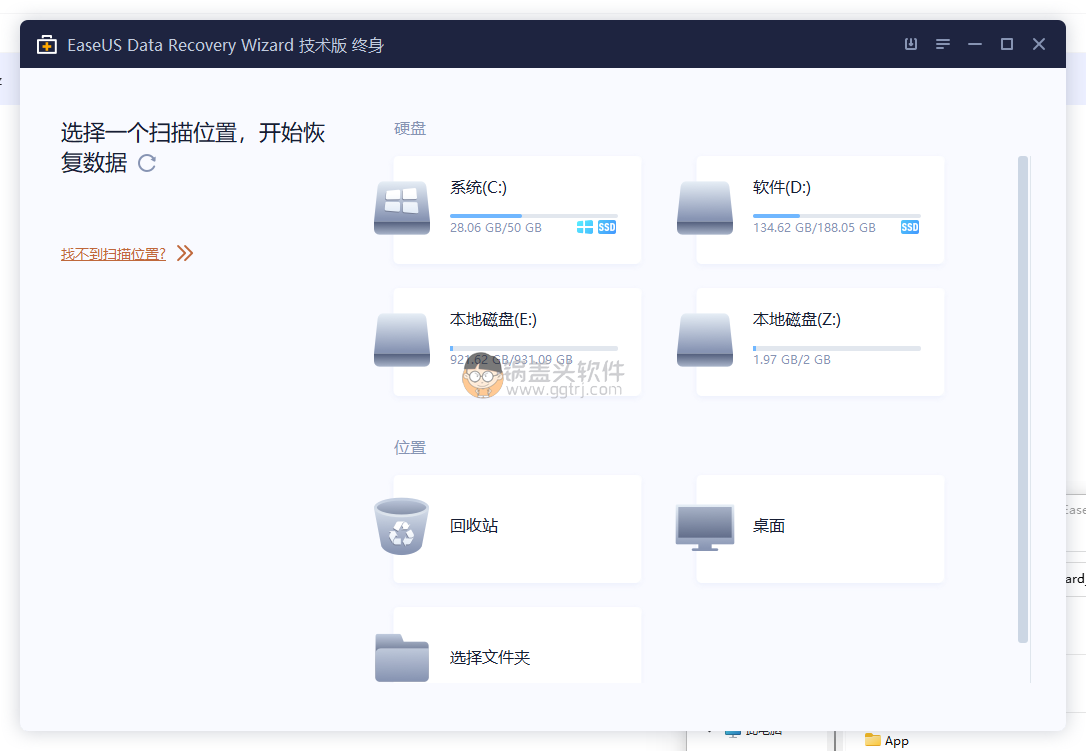
Task: Click the recycle bin icon
Action: (402, 526)
